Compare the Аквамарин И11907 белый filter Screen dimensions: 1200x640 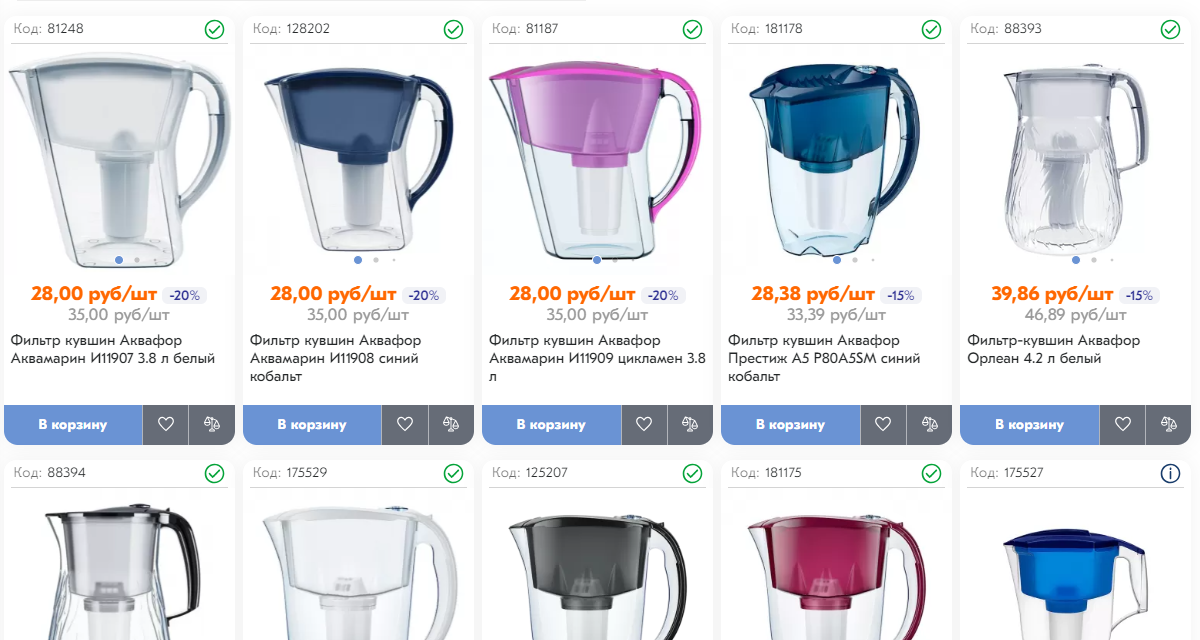point(211,424)
